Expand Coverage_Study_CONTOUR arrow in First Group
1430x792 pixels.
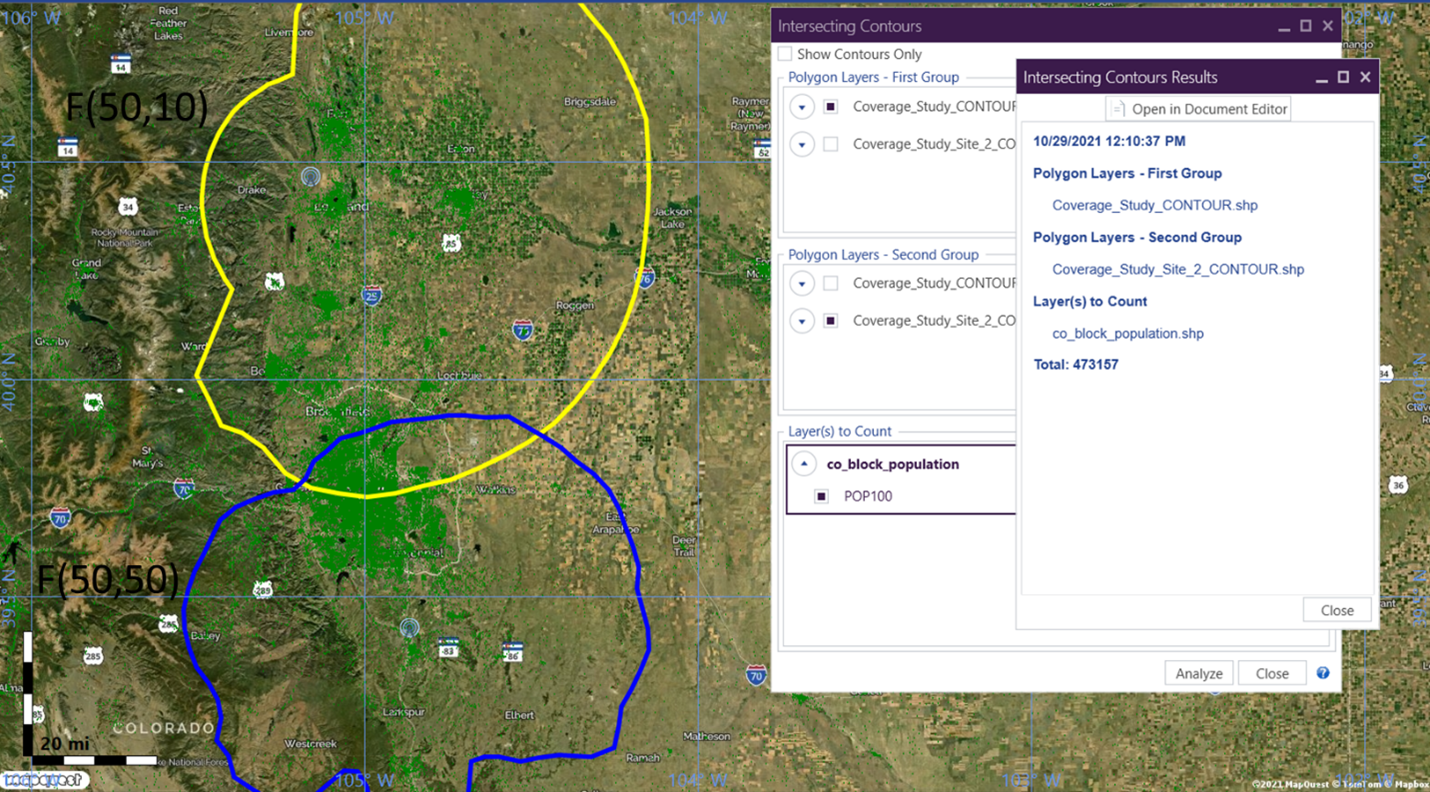[802, 107]
